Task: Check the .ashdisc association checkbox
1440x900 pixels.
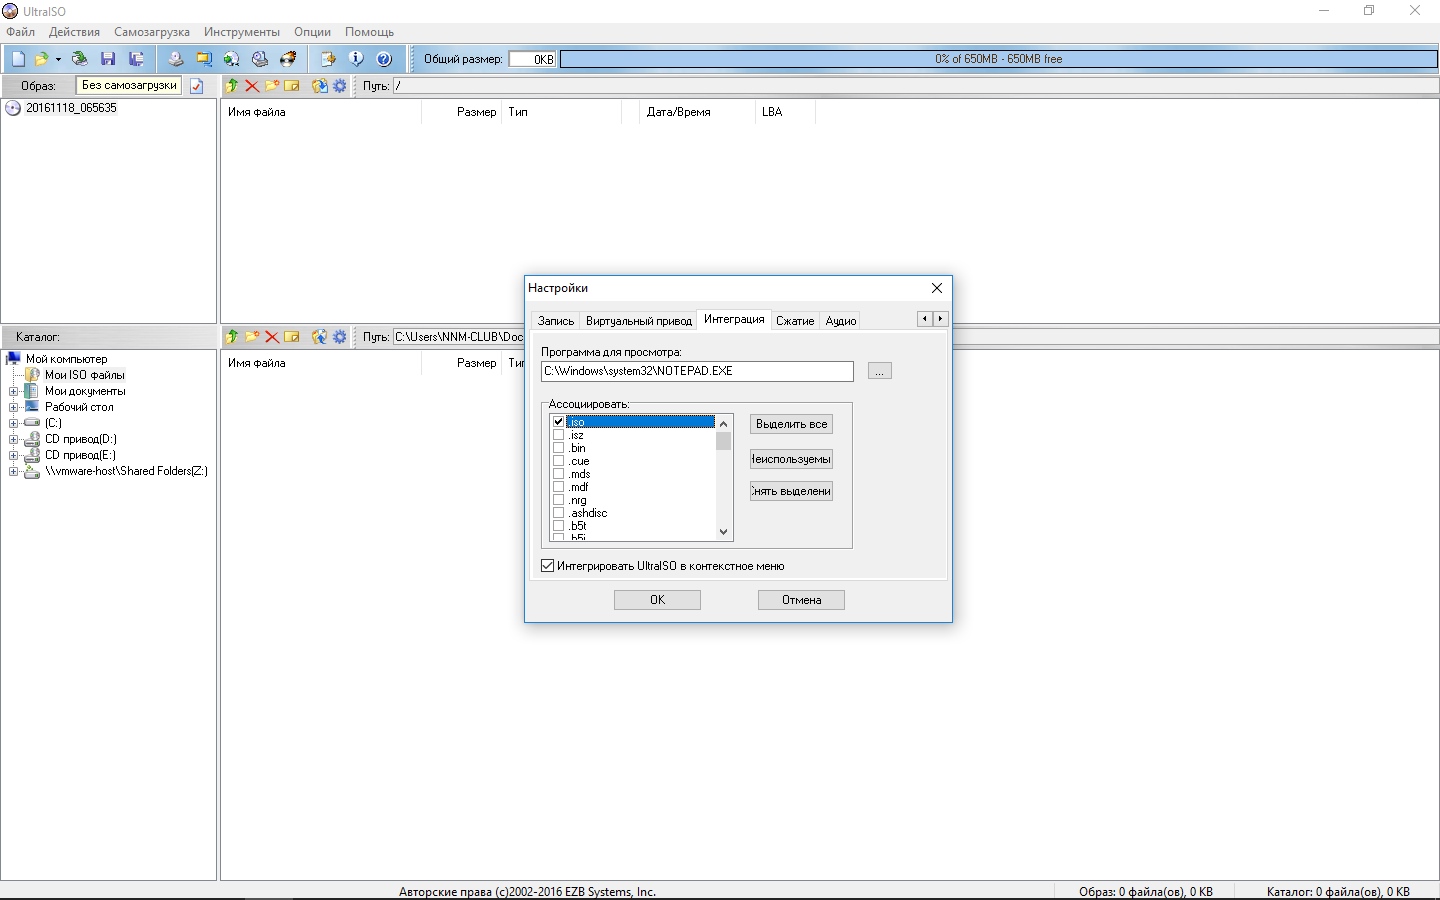Action: click(x=559, y=513)
